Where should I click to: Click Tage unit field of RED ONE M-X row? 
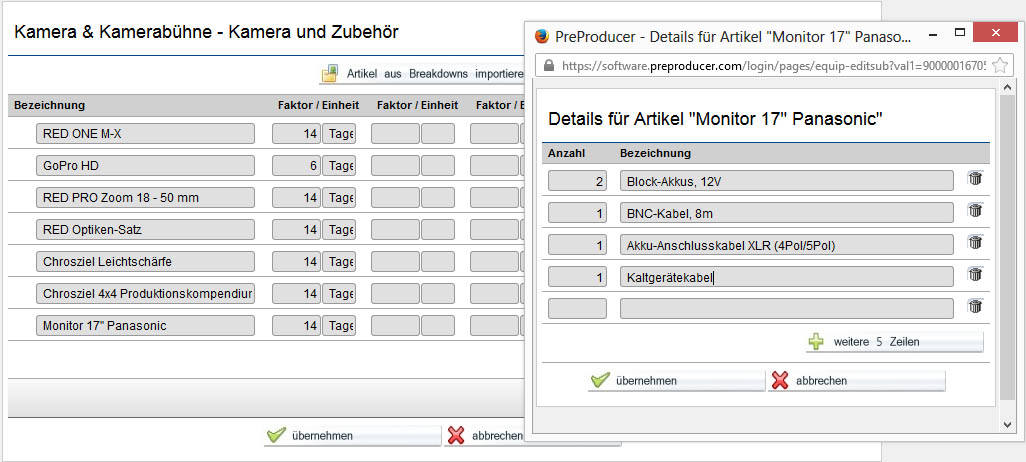coord(339,133)
